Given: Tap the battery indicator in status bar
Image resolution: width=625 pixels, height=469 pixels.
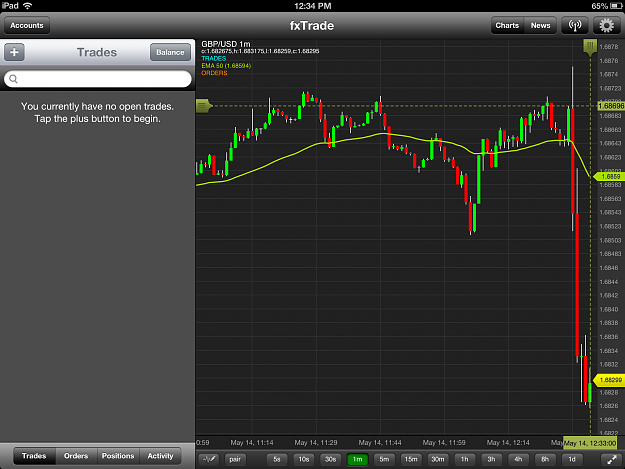Looking at the screenshot, I should pyautogui.click(x=615, y=6).
